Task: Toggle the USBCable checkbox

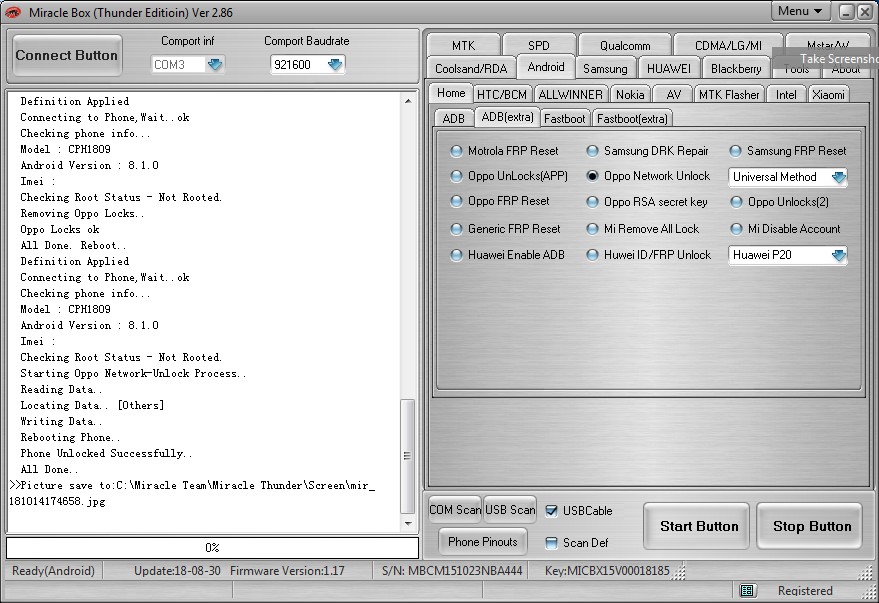Action: coord(552,511)
